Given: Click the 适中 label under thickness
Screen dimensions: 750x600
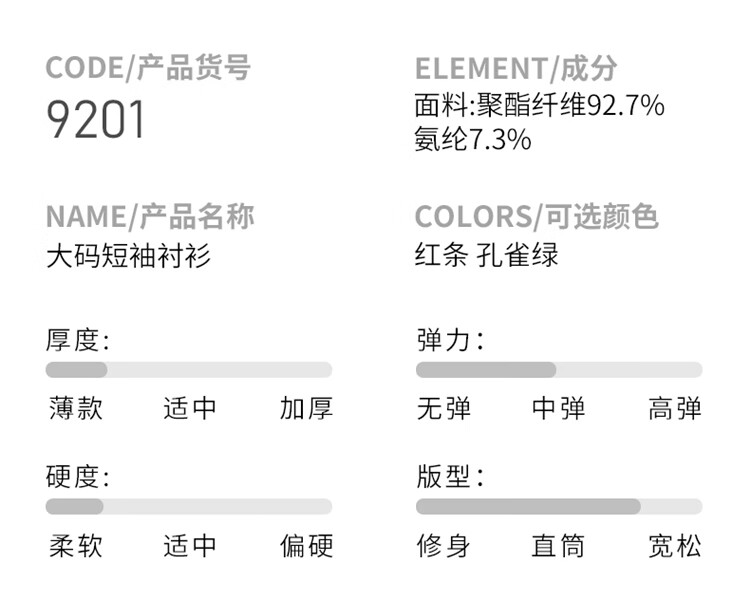Looking at the screenshot, I should point(189,409).
